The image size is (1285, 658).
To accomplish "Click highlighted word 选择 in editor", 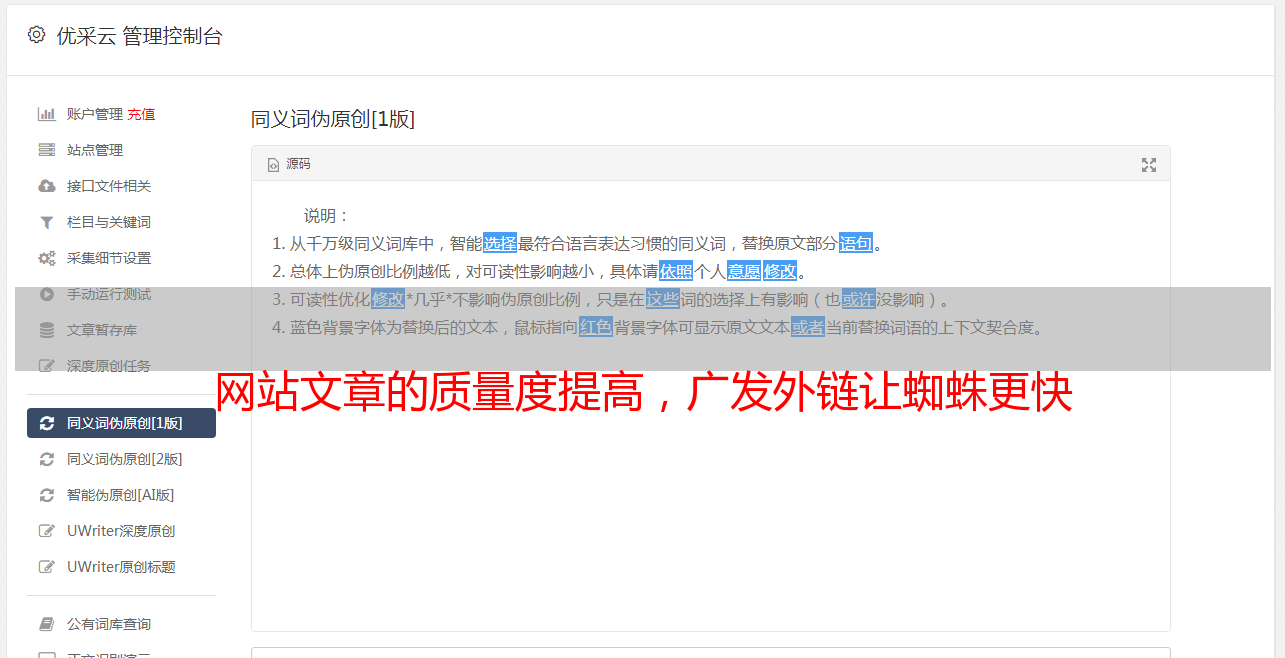I will click(x=500, y=243).
